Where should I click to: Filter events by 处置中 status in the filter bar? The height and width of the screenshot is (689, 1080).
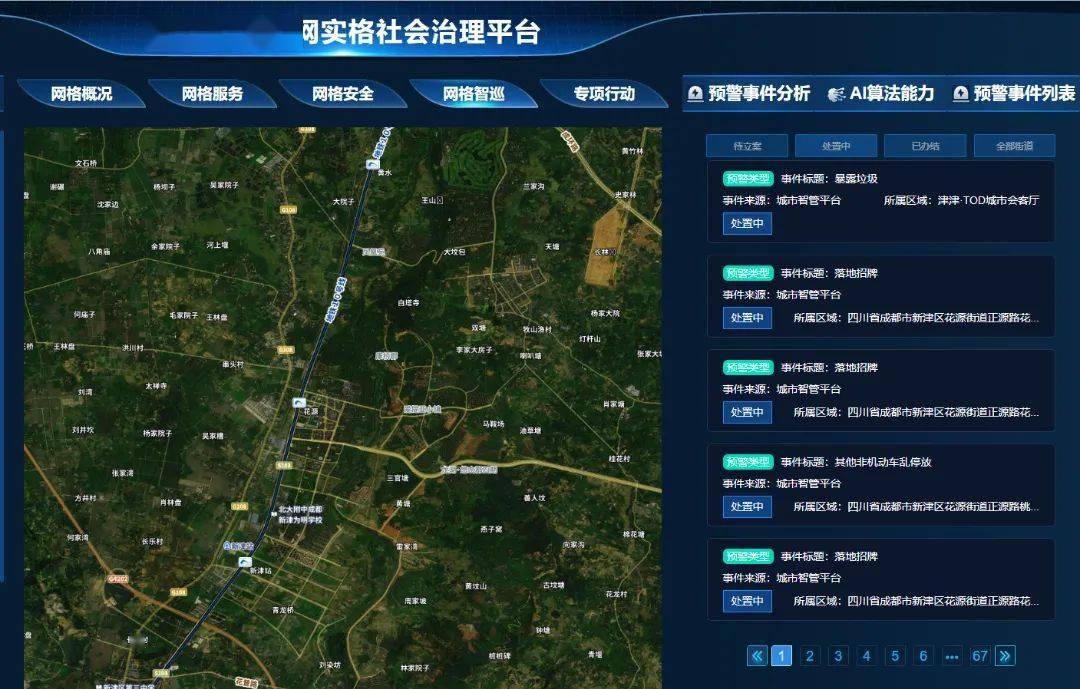click(x=836, y=146)
